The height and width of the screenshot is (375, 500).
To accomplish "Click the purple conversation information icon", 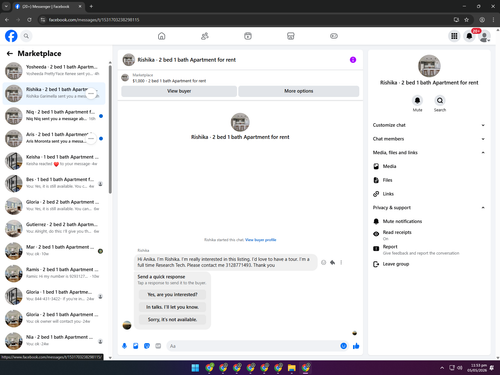I will pos(353,60).
